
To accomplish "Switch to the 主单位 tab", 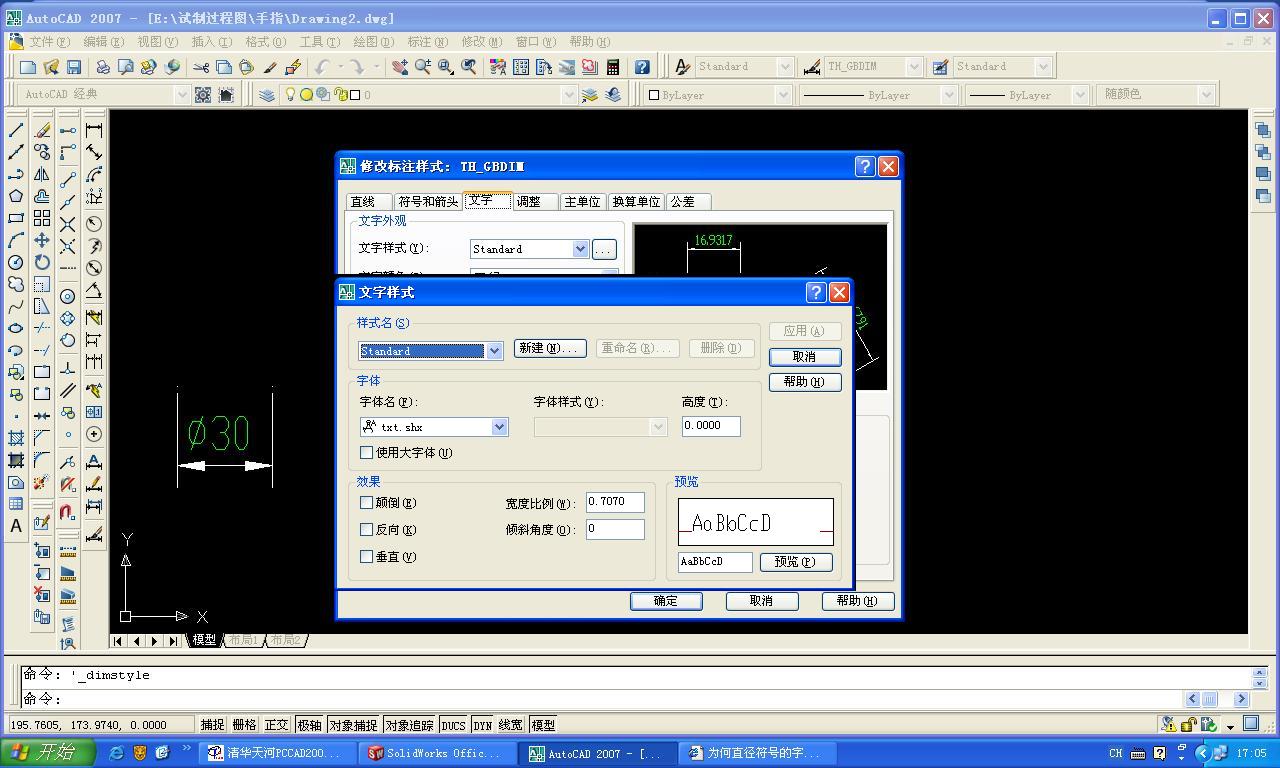I will pyautogui.click(x=582, y=202).
